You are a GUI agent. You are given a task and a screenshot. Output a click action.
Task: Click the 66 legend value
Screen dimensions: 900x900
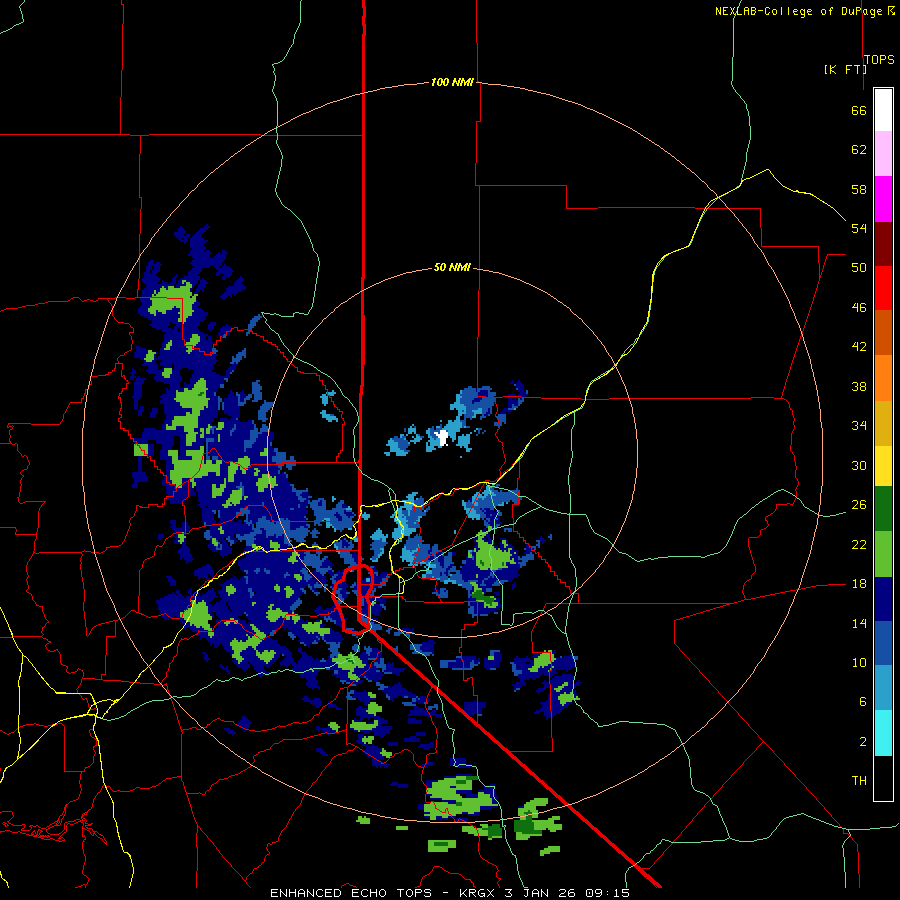[x=859, y=110]
